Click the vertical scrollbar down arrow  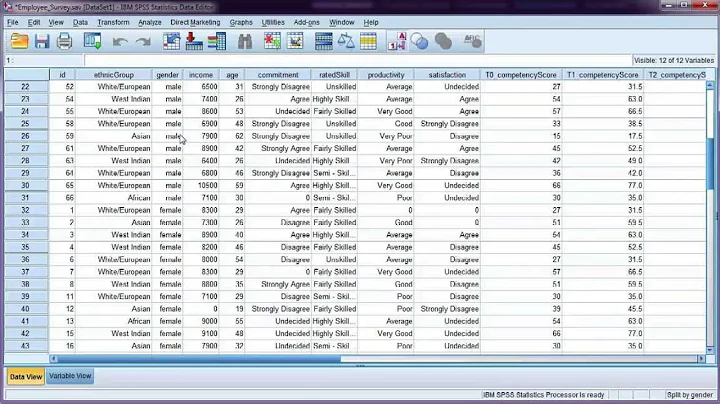pyautogui.click(x=710, y=350)
